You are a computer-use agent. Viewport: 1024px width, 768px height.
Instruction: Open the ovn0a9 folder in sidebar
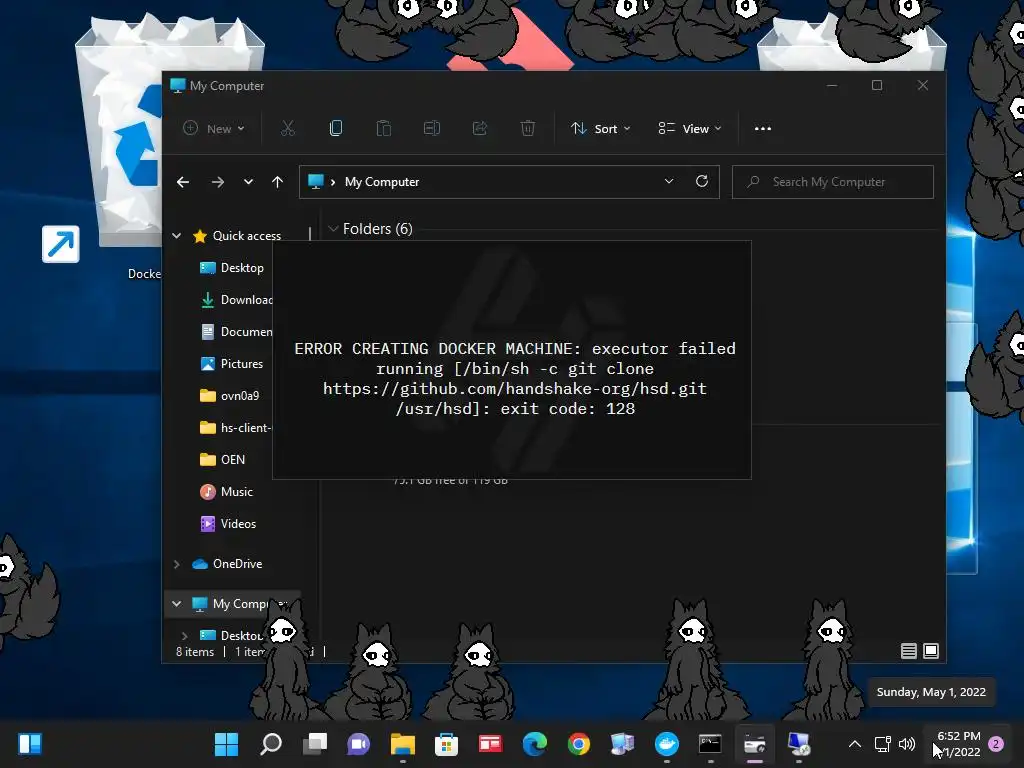click(x=229, y=396)
